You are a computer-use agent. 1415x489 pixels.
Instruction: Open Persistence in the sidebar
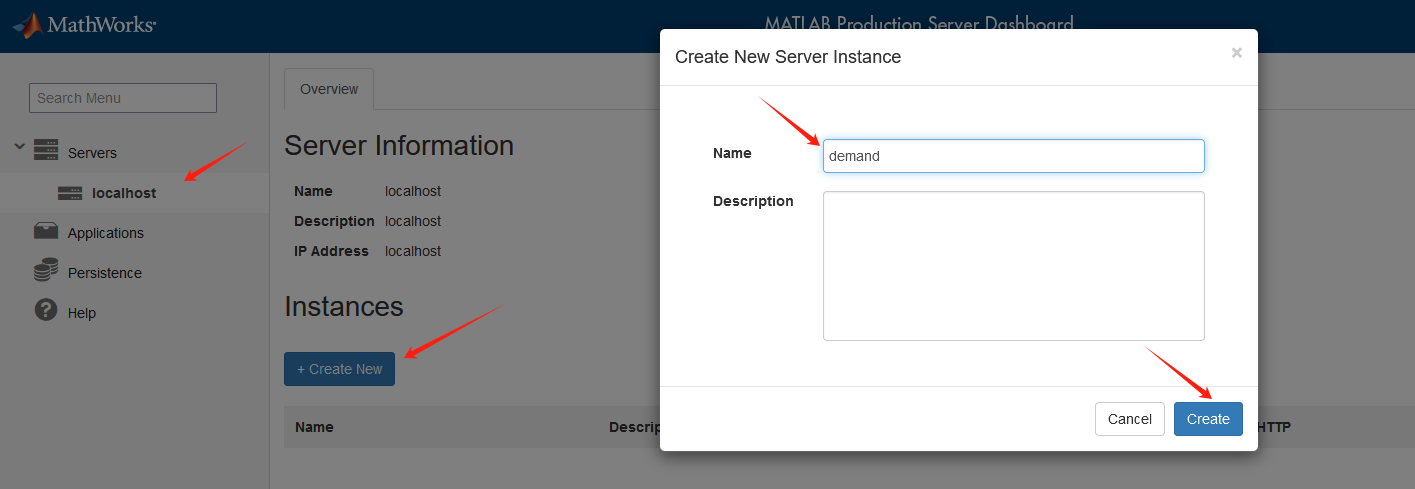click(105, 273)
